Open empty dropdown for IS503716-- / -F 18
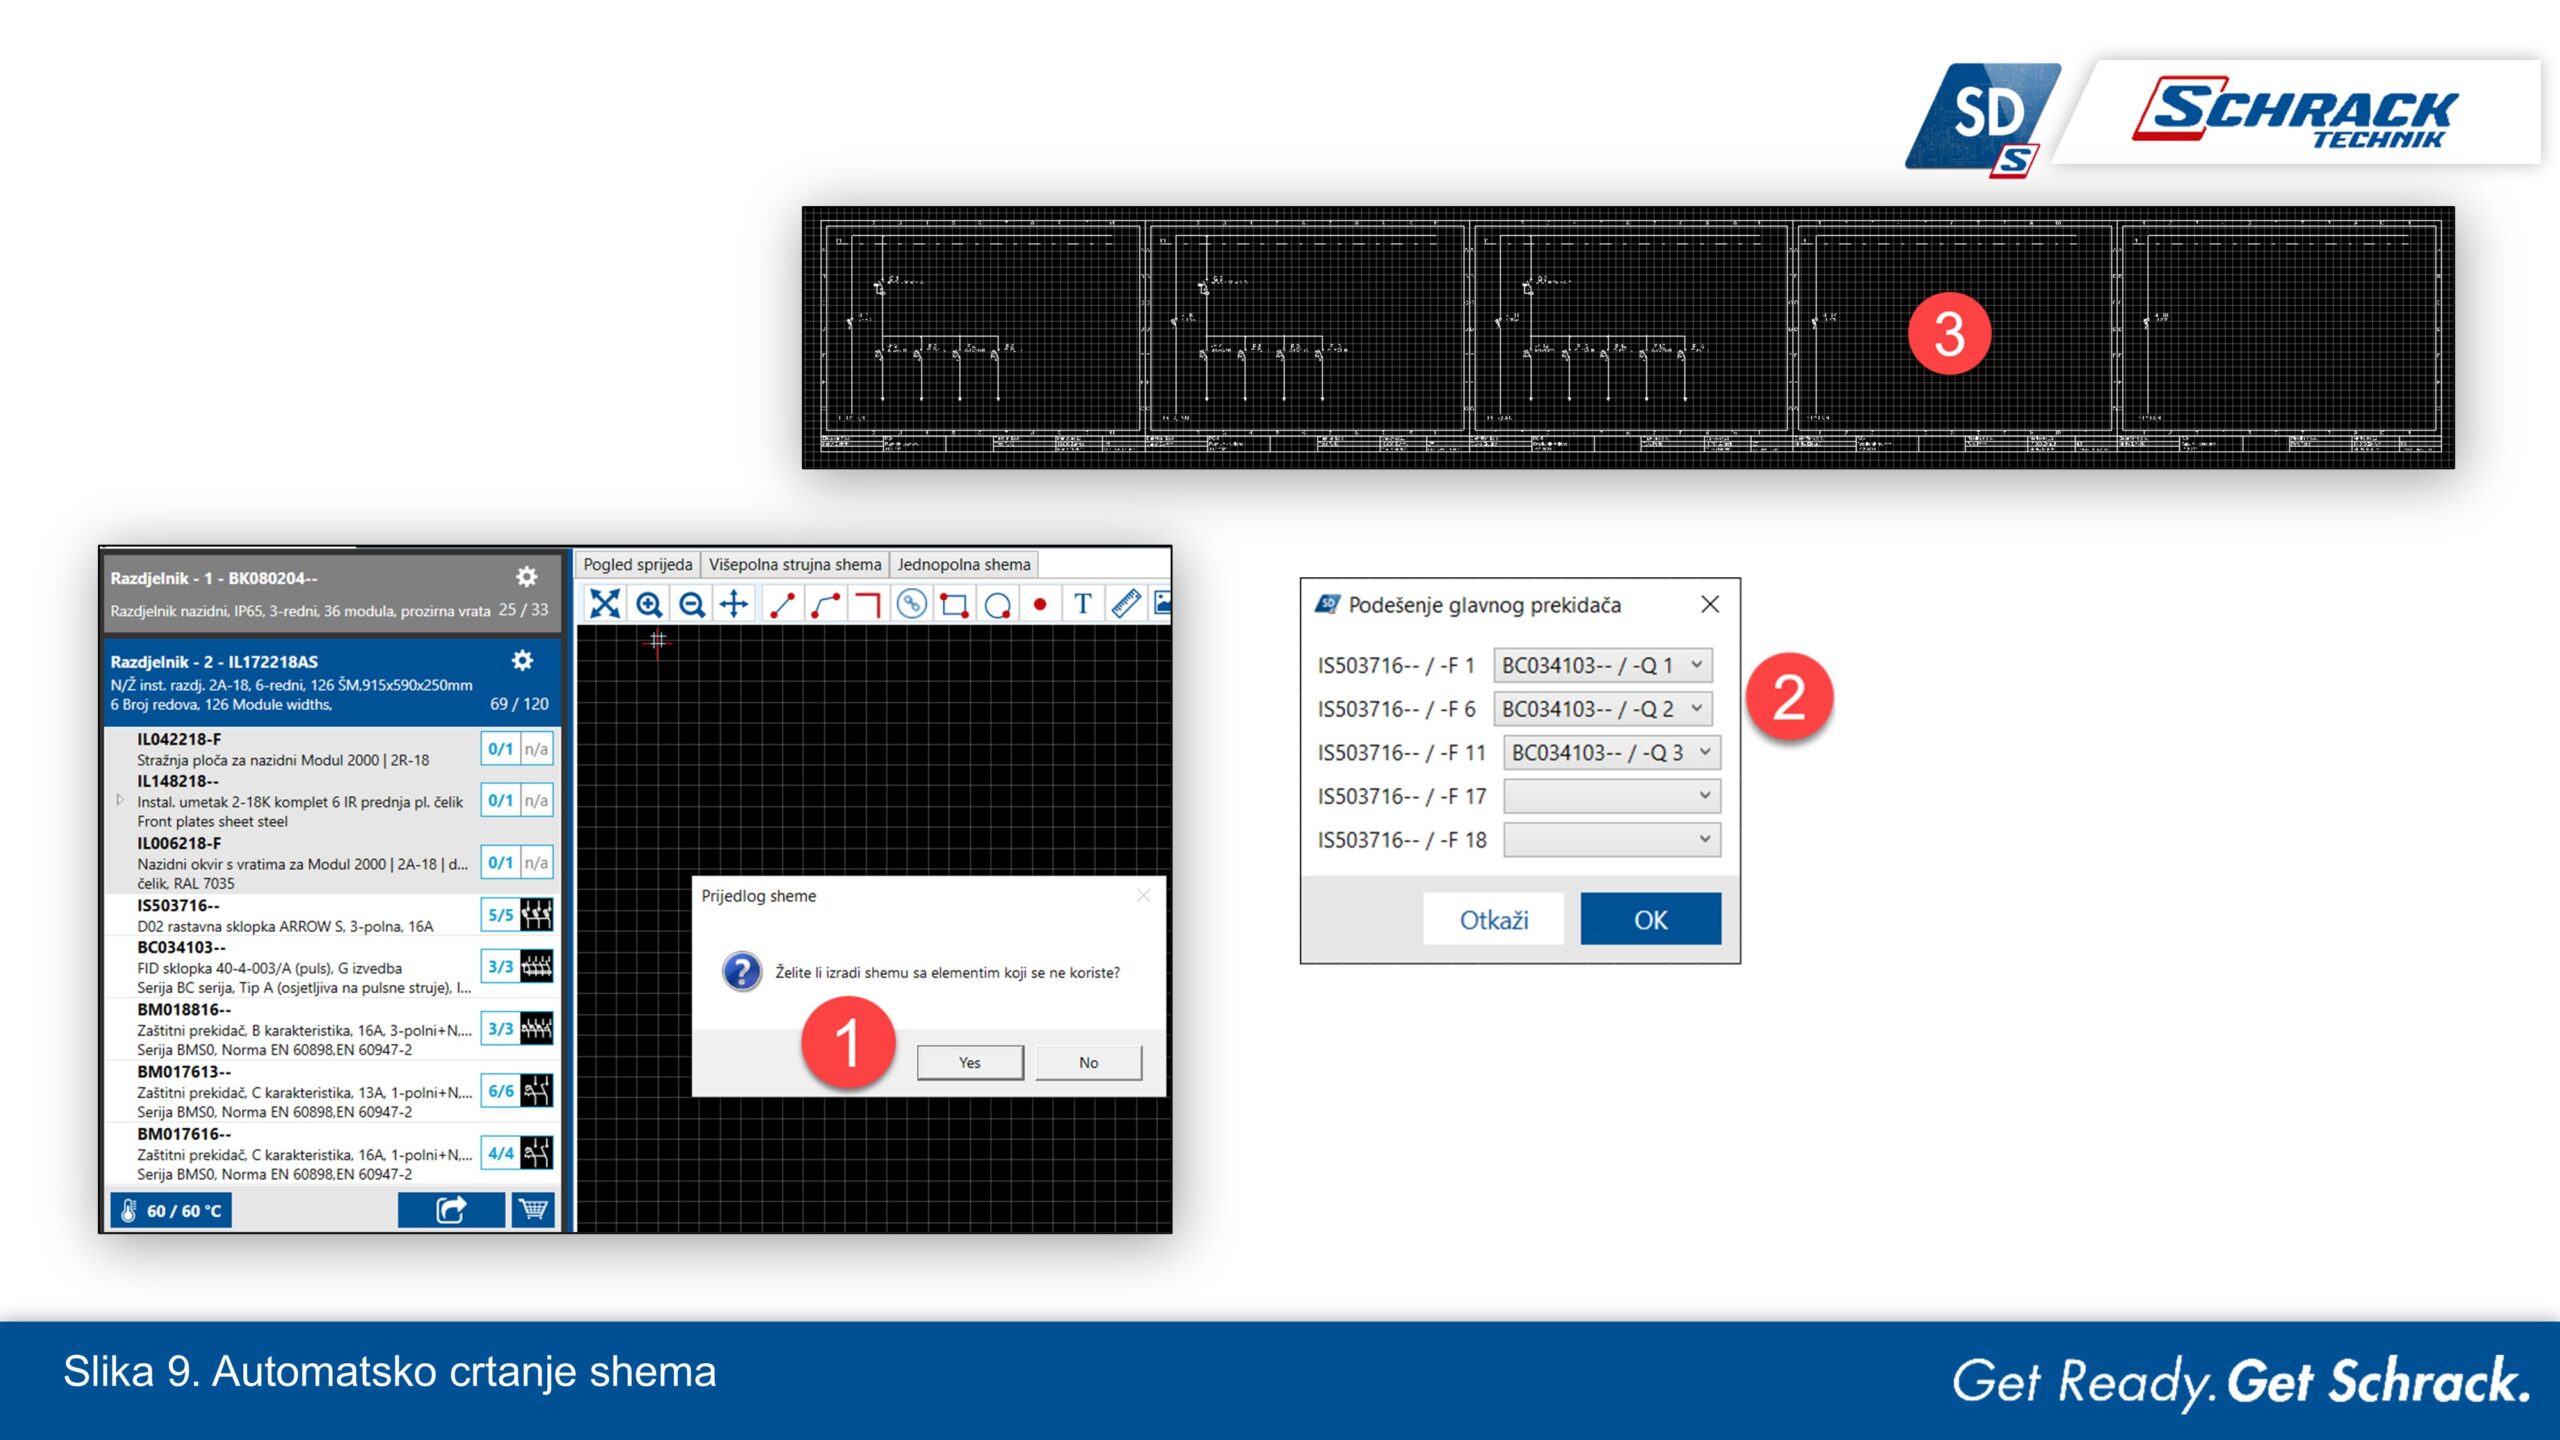 [x=1612, y=839]
